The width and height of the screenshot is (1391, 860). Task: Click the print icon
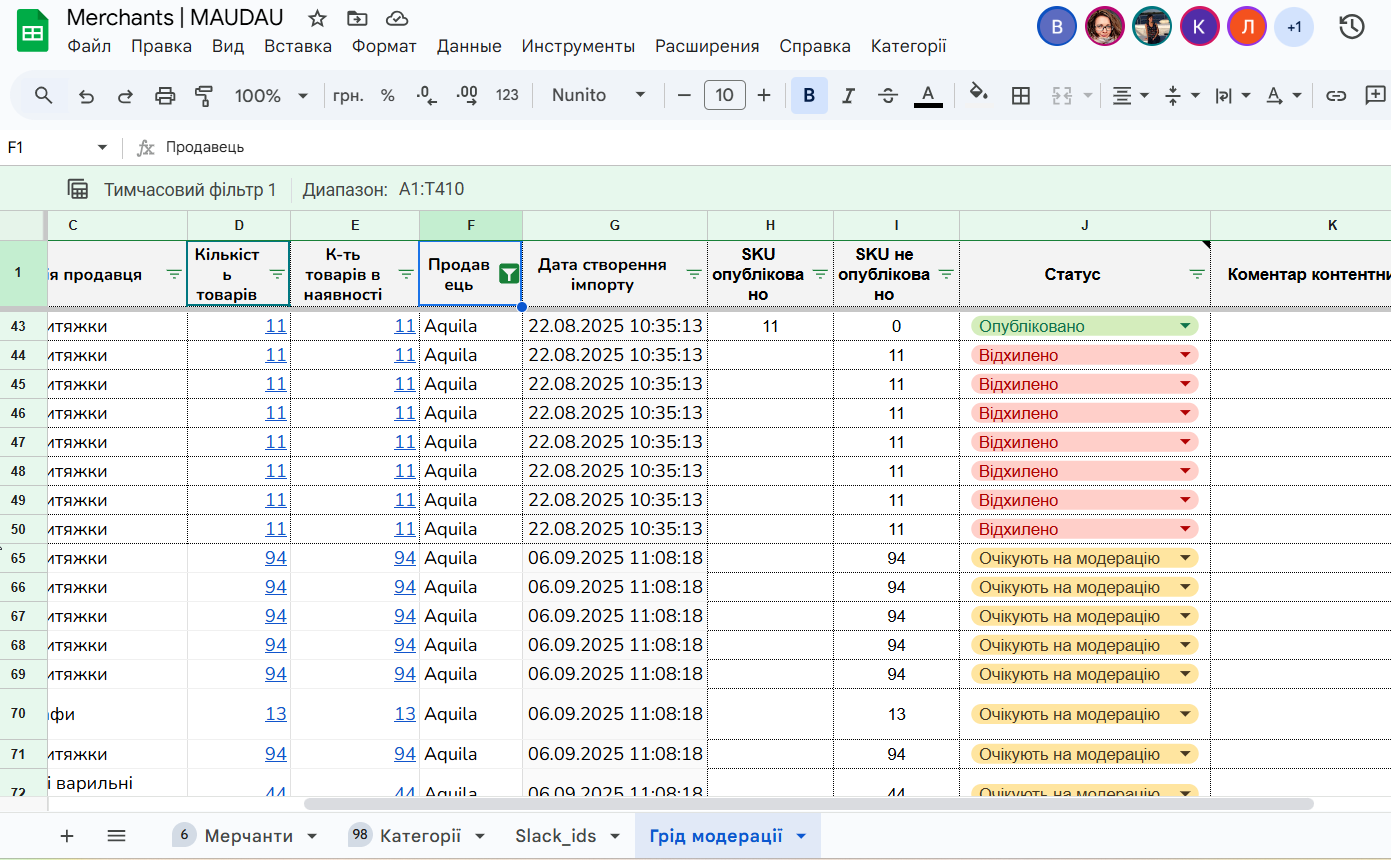165,96
